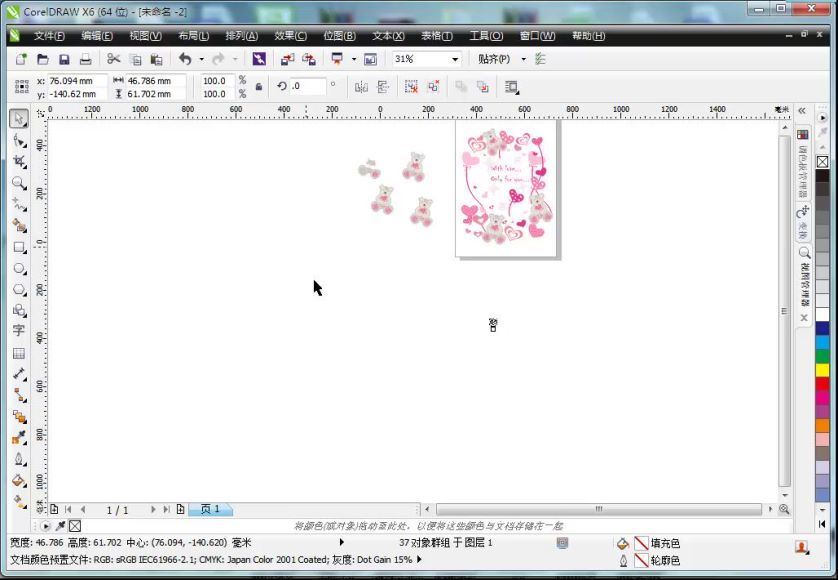Open the 编辑(E) menu
This screenshot has height=580, width=838.
(97, 36)
